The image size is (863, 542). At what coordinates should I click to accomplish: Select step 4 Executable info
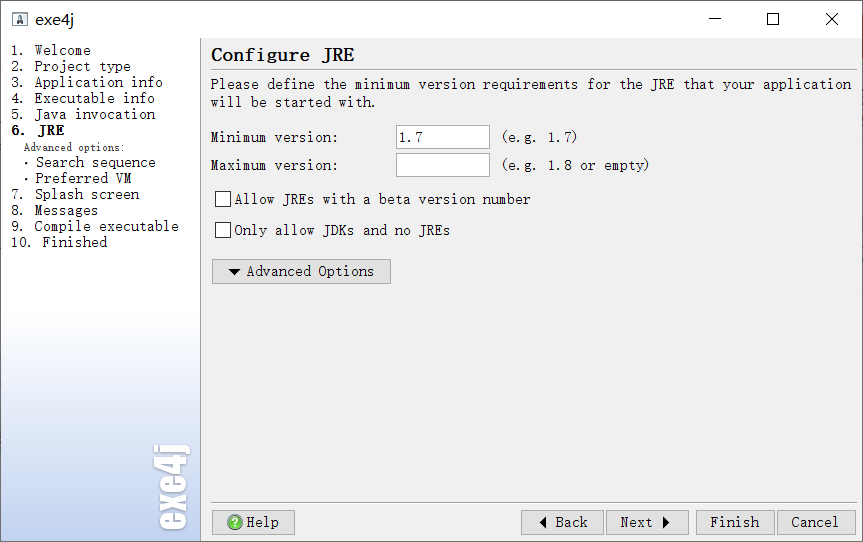click(83, 98)
